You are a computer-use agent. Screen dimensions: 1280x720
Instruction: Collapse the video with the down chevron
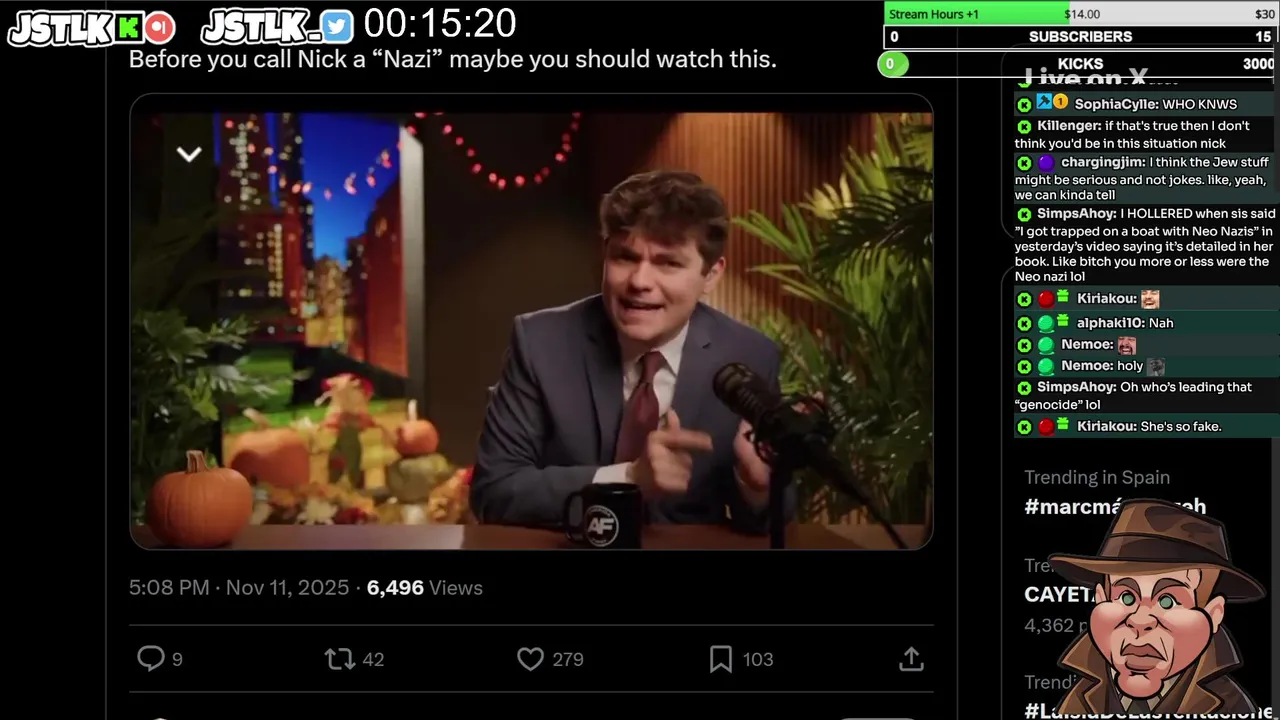(x=189, y=154)
